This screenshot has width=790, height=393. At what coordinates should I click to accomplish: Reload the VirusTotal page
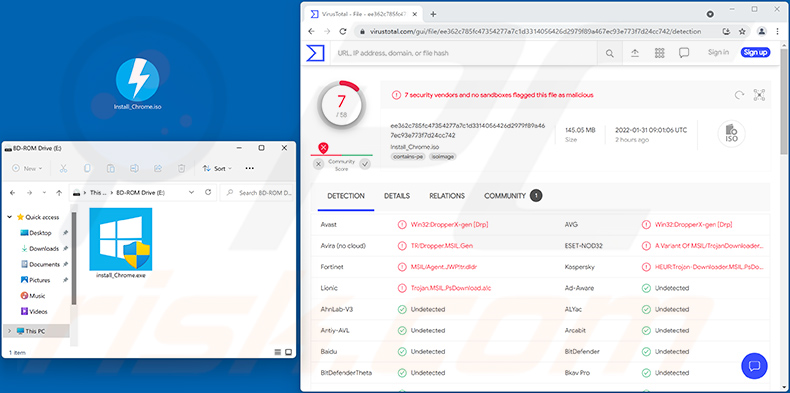[343, 31]
